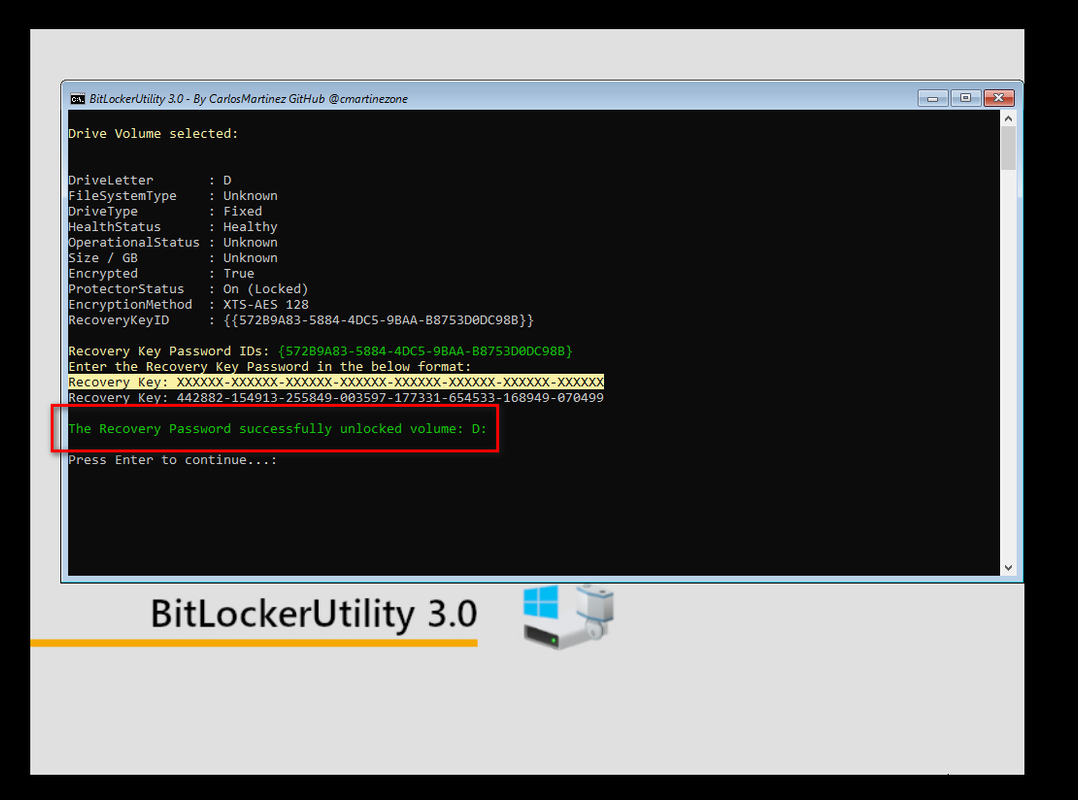Click the 'Press Enter to continue...' prompt
This screenshot has width=1078, height=800.
[173, 460]
